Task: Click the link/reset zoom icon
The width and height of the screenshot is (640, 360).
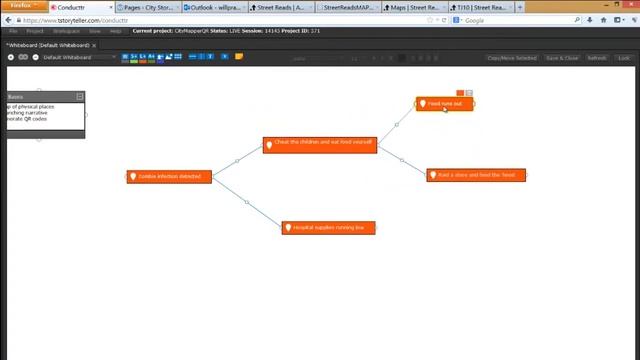Action: click(23, 57)
